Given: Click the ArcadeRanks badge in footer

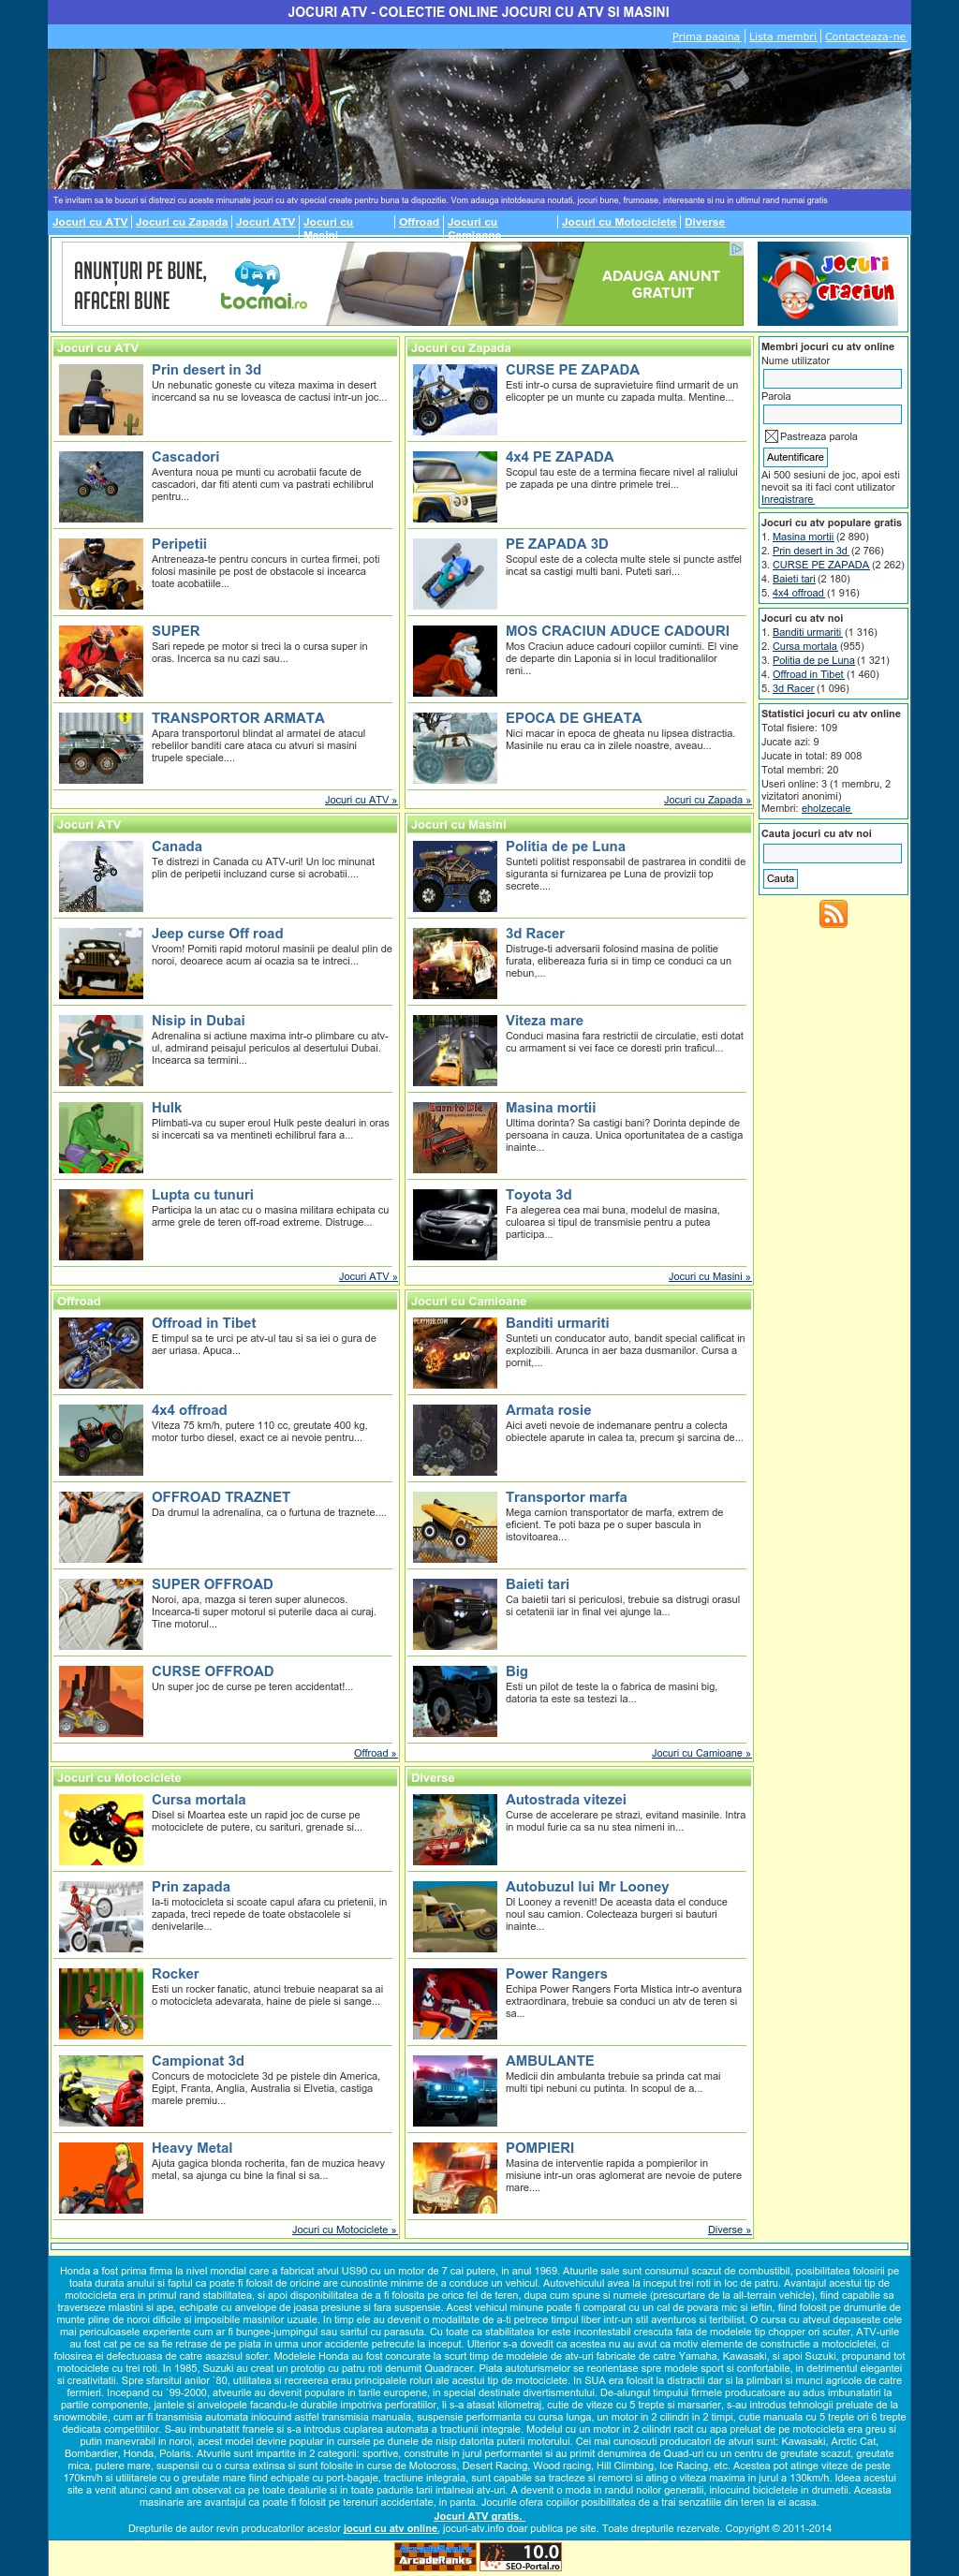Looking at the screenshot, I should [435, 2557].
